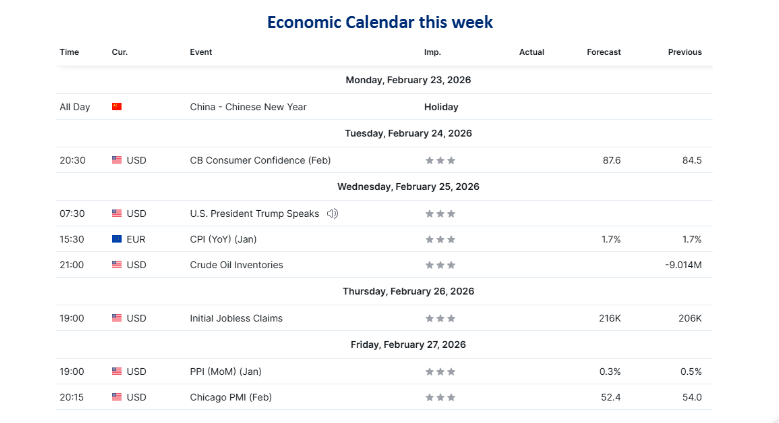Image resolution: width=779 pixels, height=423 pixels.
Task: Click importance stars for CPI (YoY) row
Action: (x=440, y=239)
